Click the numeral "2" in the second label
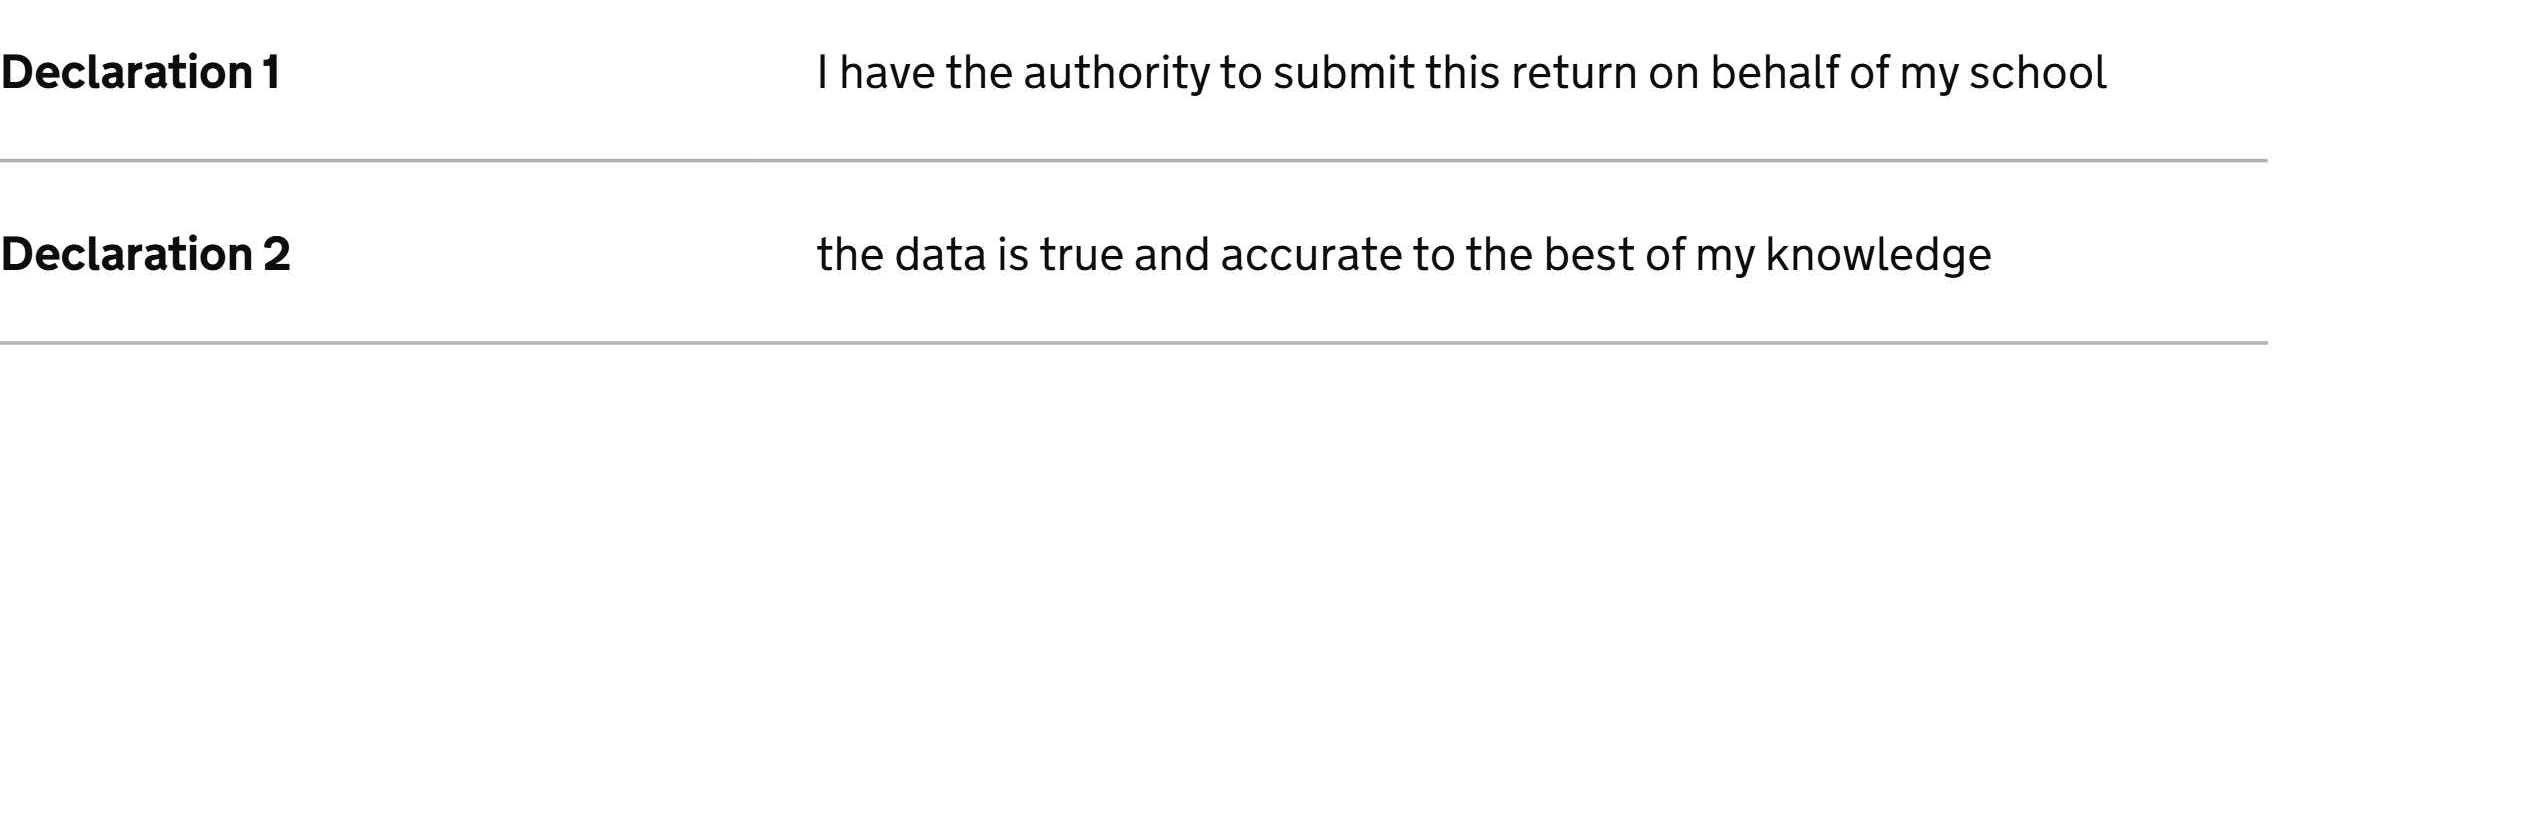This screenshot has width=2524, height=838. (x=276, y=255)
